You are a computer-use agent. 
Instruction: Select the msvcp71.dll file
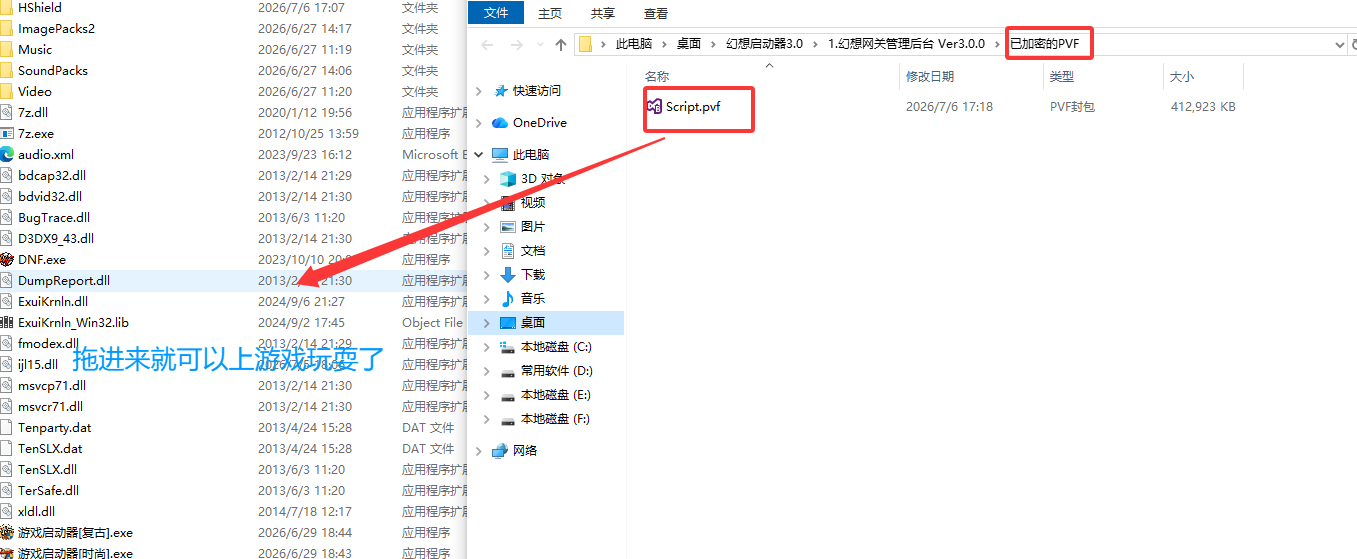click(52, 385)
